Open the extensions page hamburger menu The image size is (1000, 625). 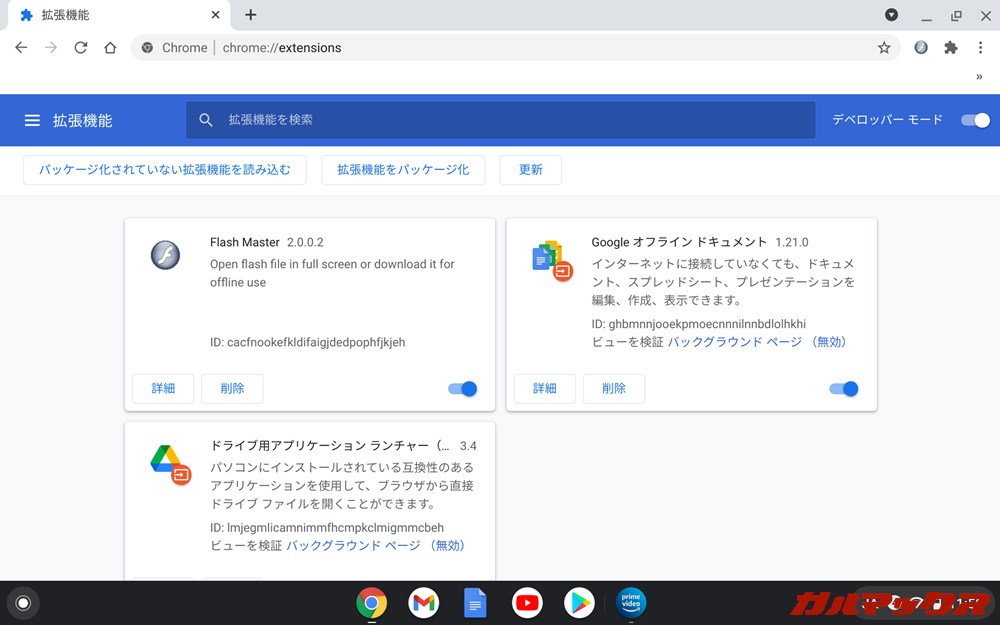32,120
